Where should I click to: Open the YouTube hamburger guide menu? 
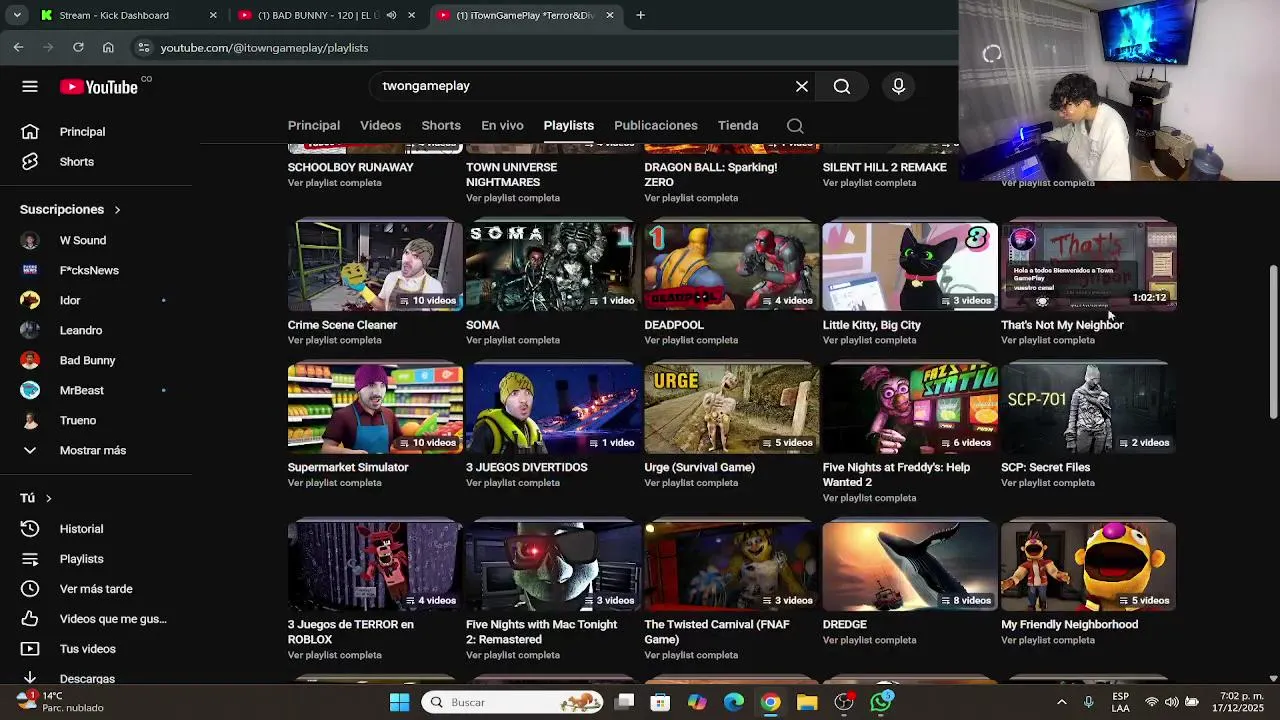(x=30, y=87)
